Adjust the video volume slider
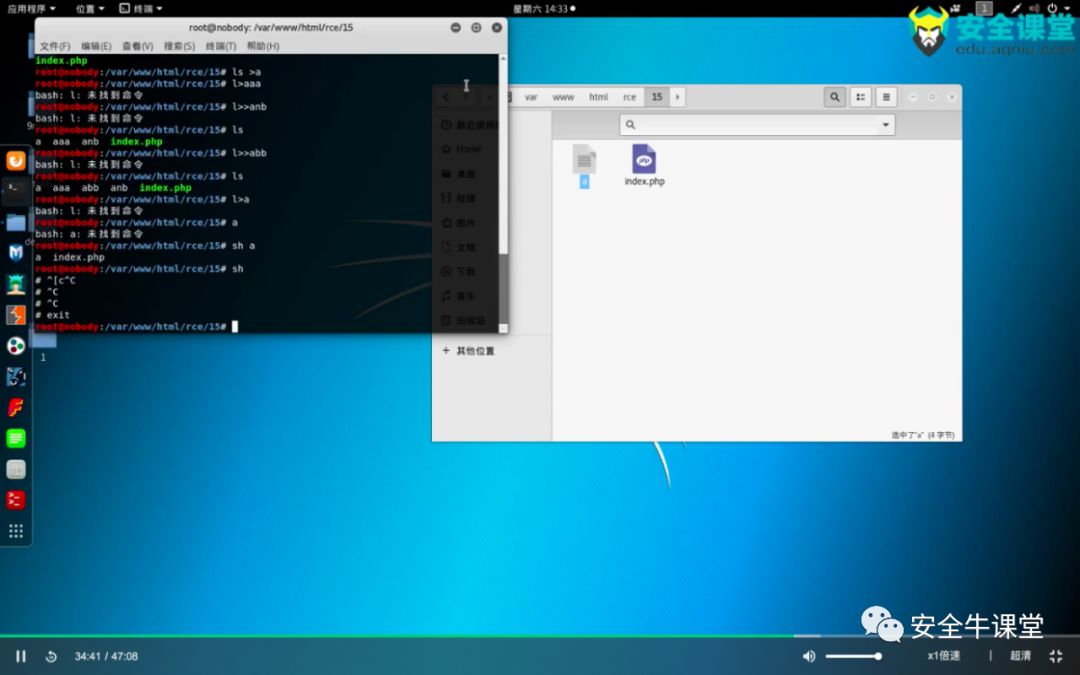 [853, 656]
